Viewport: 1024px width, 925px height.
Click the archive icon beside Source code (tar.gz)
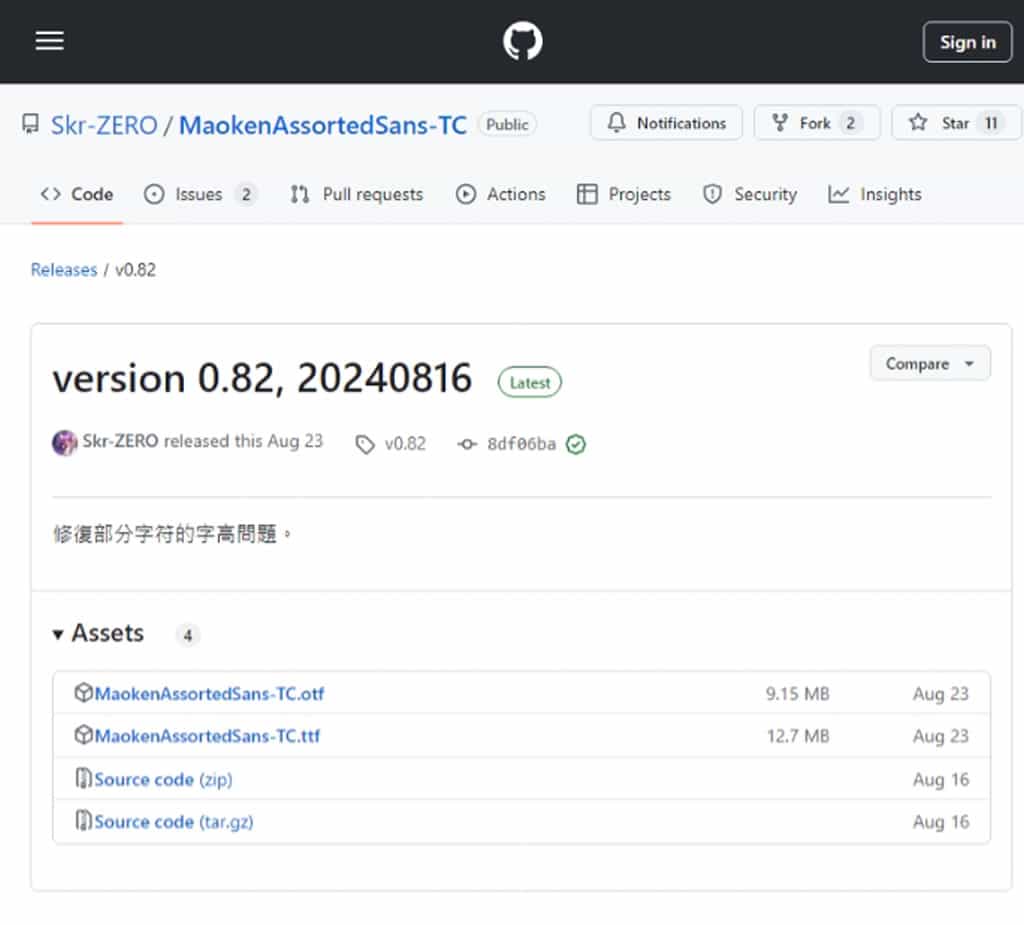click(84, 820)
